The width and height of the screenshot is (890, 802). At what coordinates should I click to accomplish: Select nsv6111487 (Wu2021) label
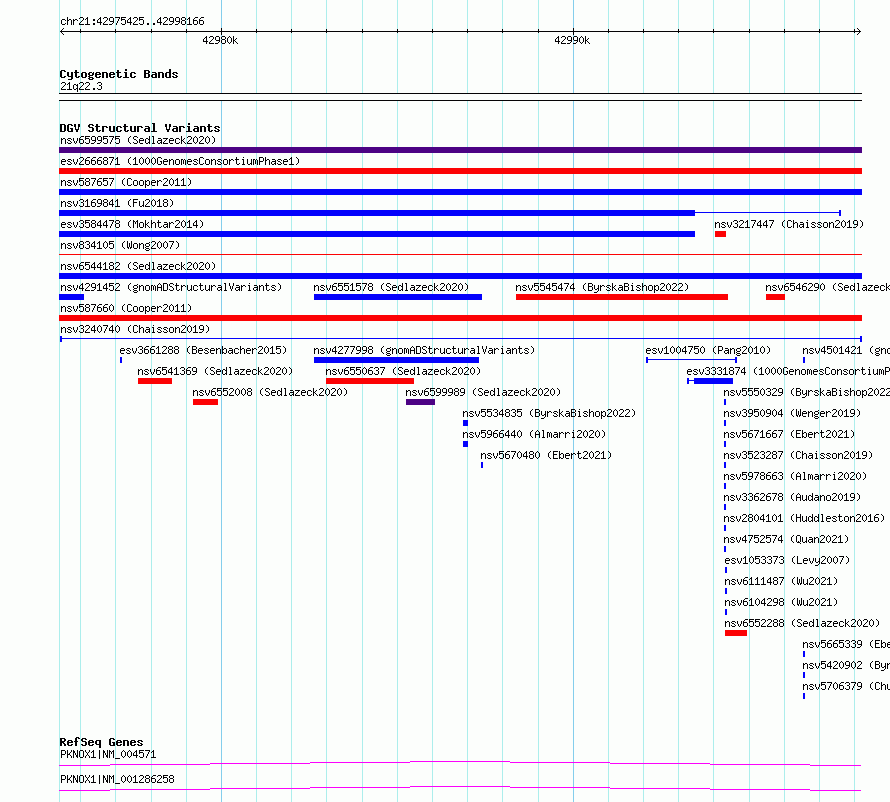click(x=781, y=581)
